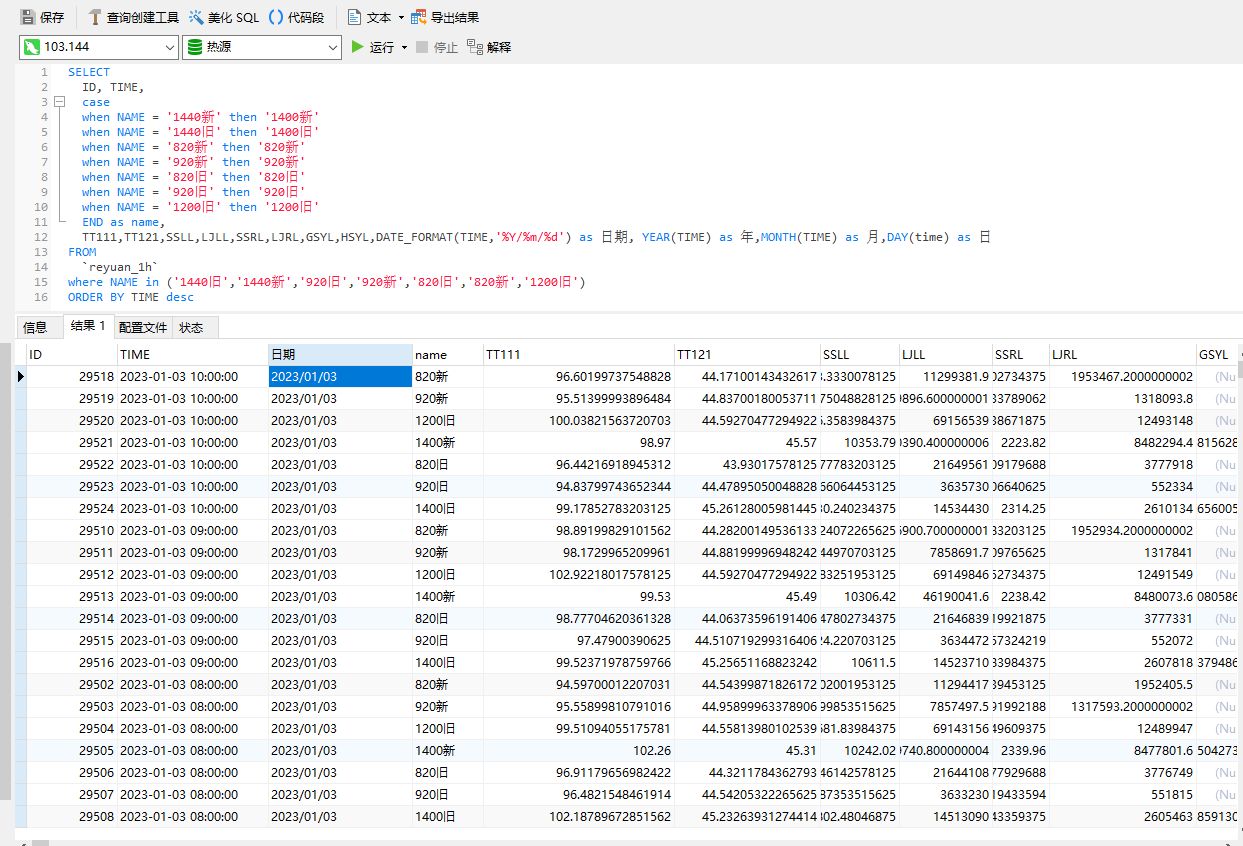This screenshot has width=1243, height=846.
Task: Select the name cell in row 29521
Action: point(448,442)
